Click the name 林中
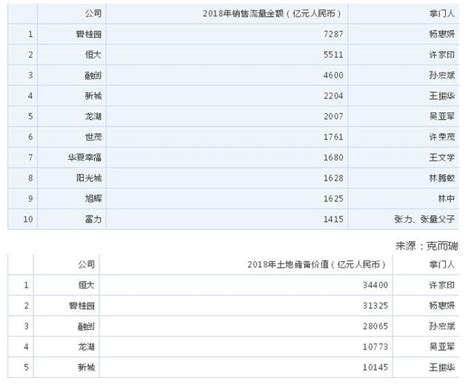474x384 pixels. click(446, 199)
